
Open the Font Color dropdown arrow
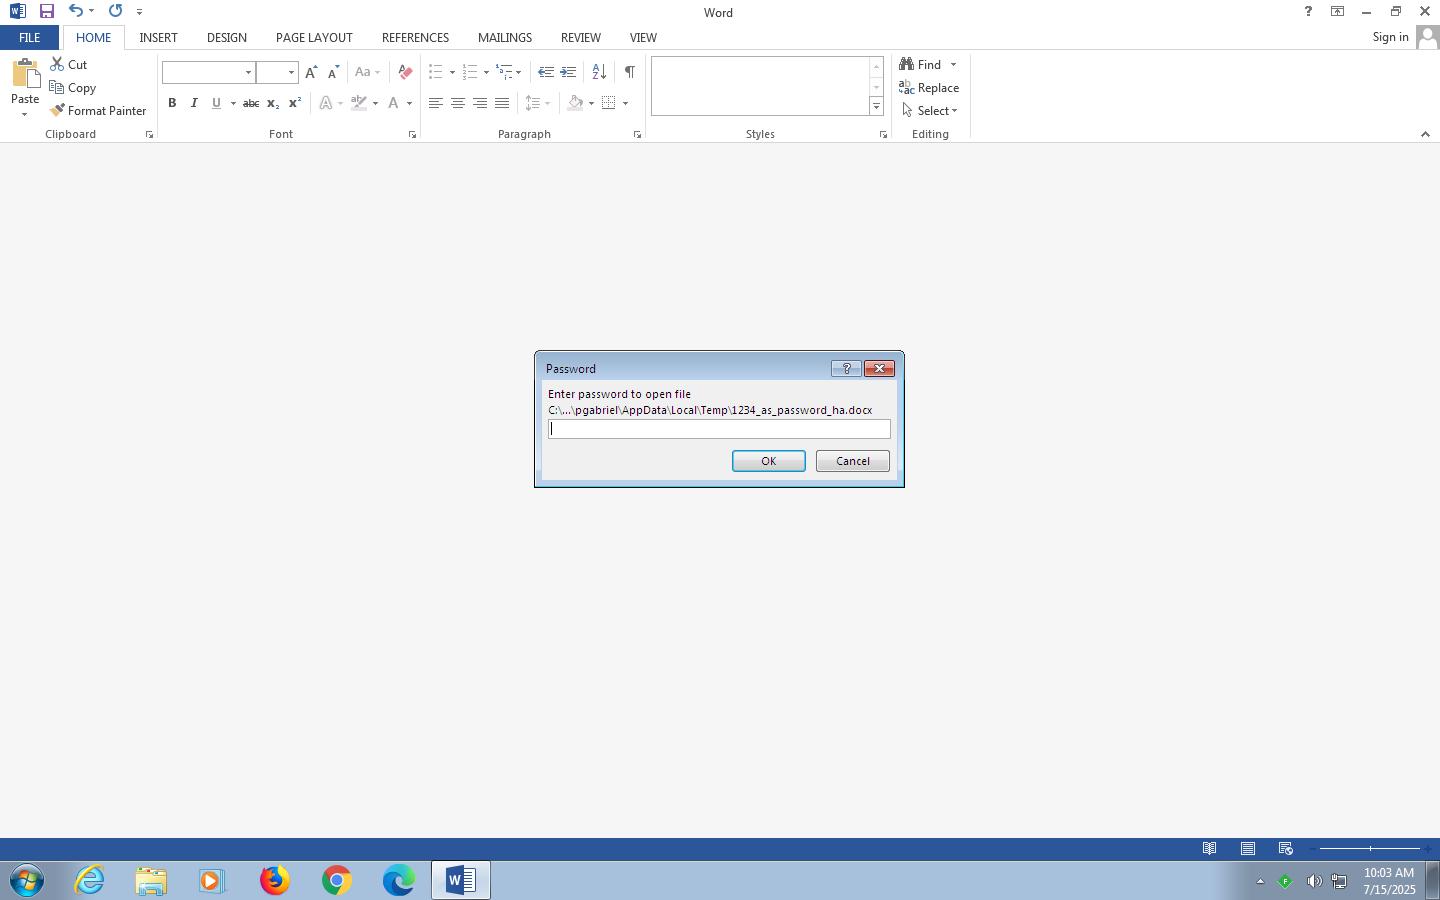coord(409,103)
